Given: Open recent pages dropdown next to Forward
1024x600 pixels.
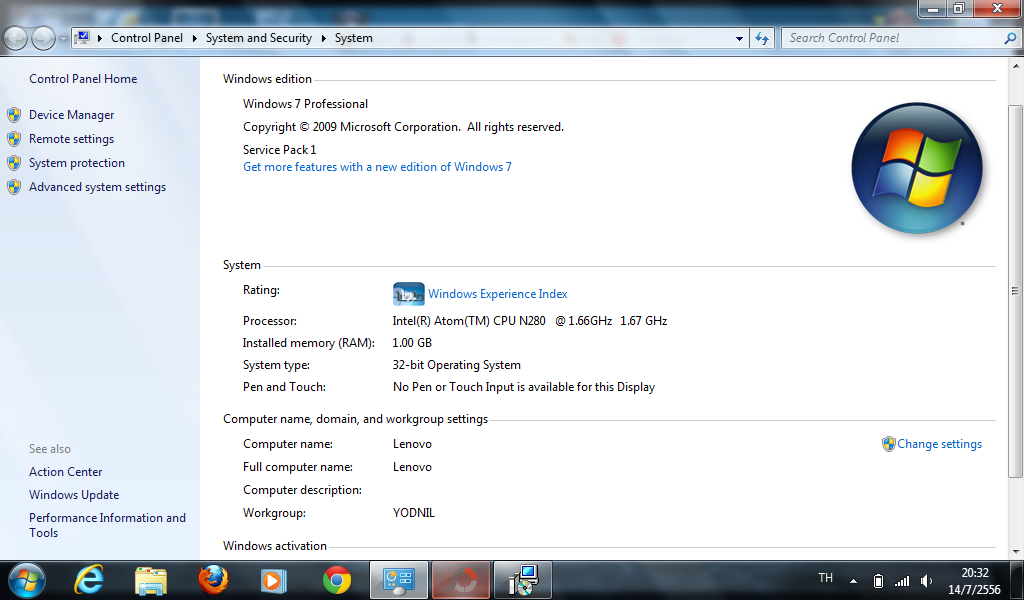Looking at the screenshot, I should pyautogui.click(x=63, y=39).
